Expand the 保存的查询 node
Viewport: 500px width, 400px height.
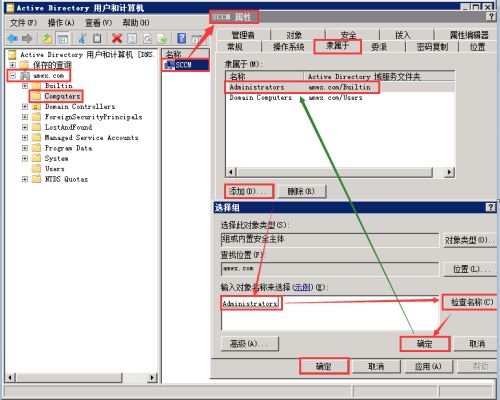coord(12,65)
